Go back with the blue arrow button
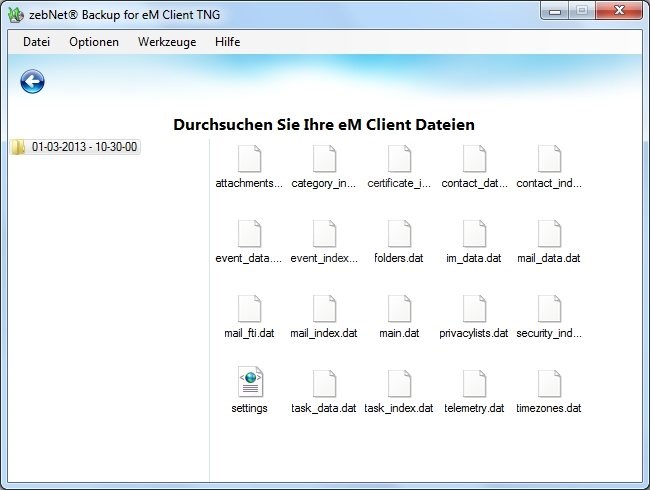Viewport: 650px width, 490px height. pyautogui.click(x=32, y=82)
